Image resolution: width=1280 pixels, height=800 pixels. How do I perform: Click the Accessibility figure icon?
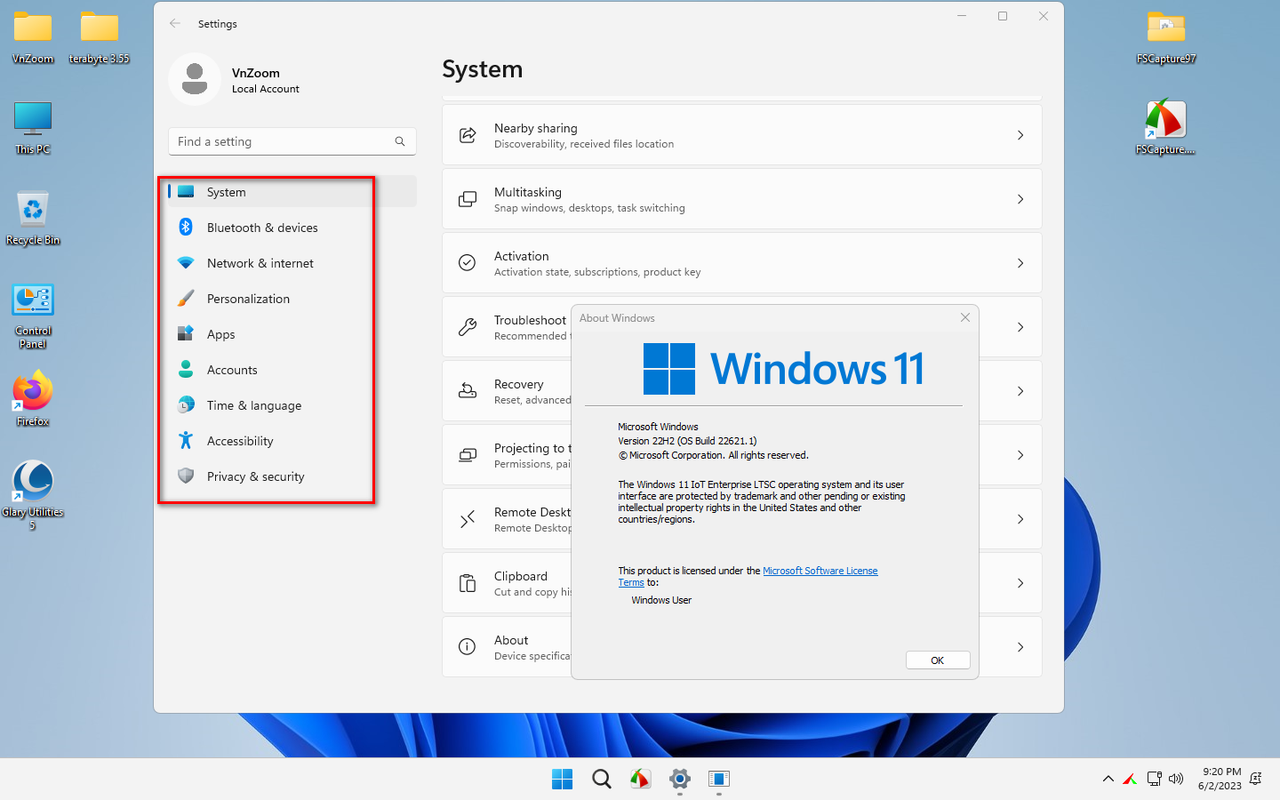[x=185, y=441]
